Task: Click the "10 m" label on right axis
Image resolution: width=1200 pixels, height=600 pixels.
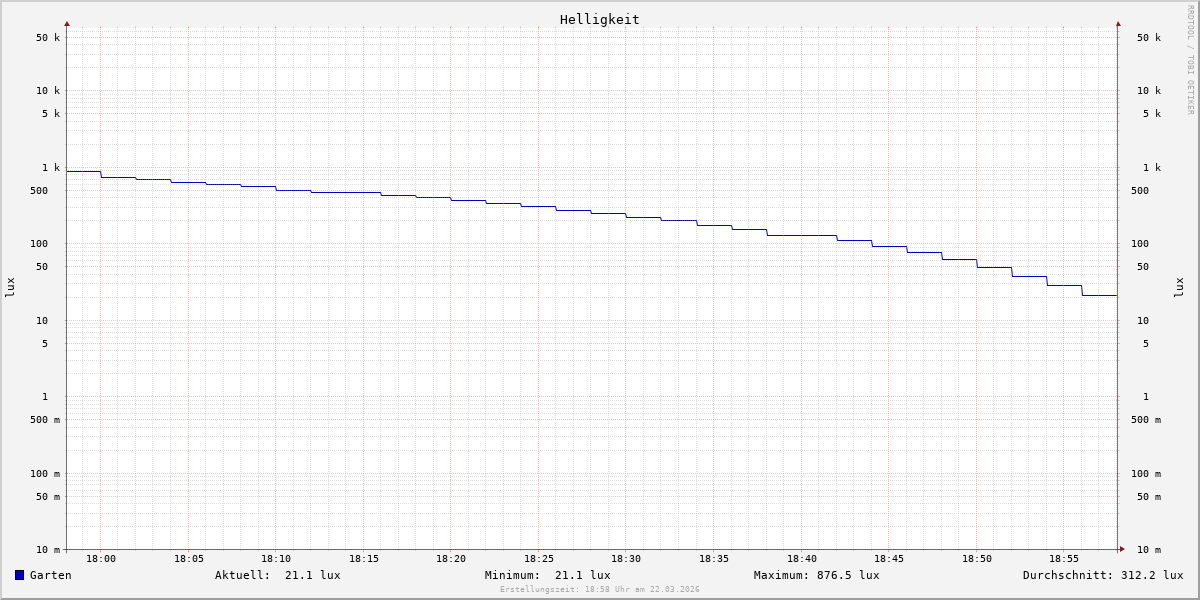Action: (1149, 550)
